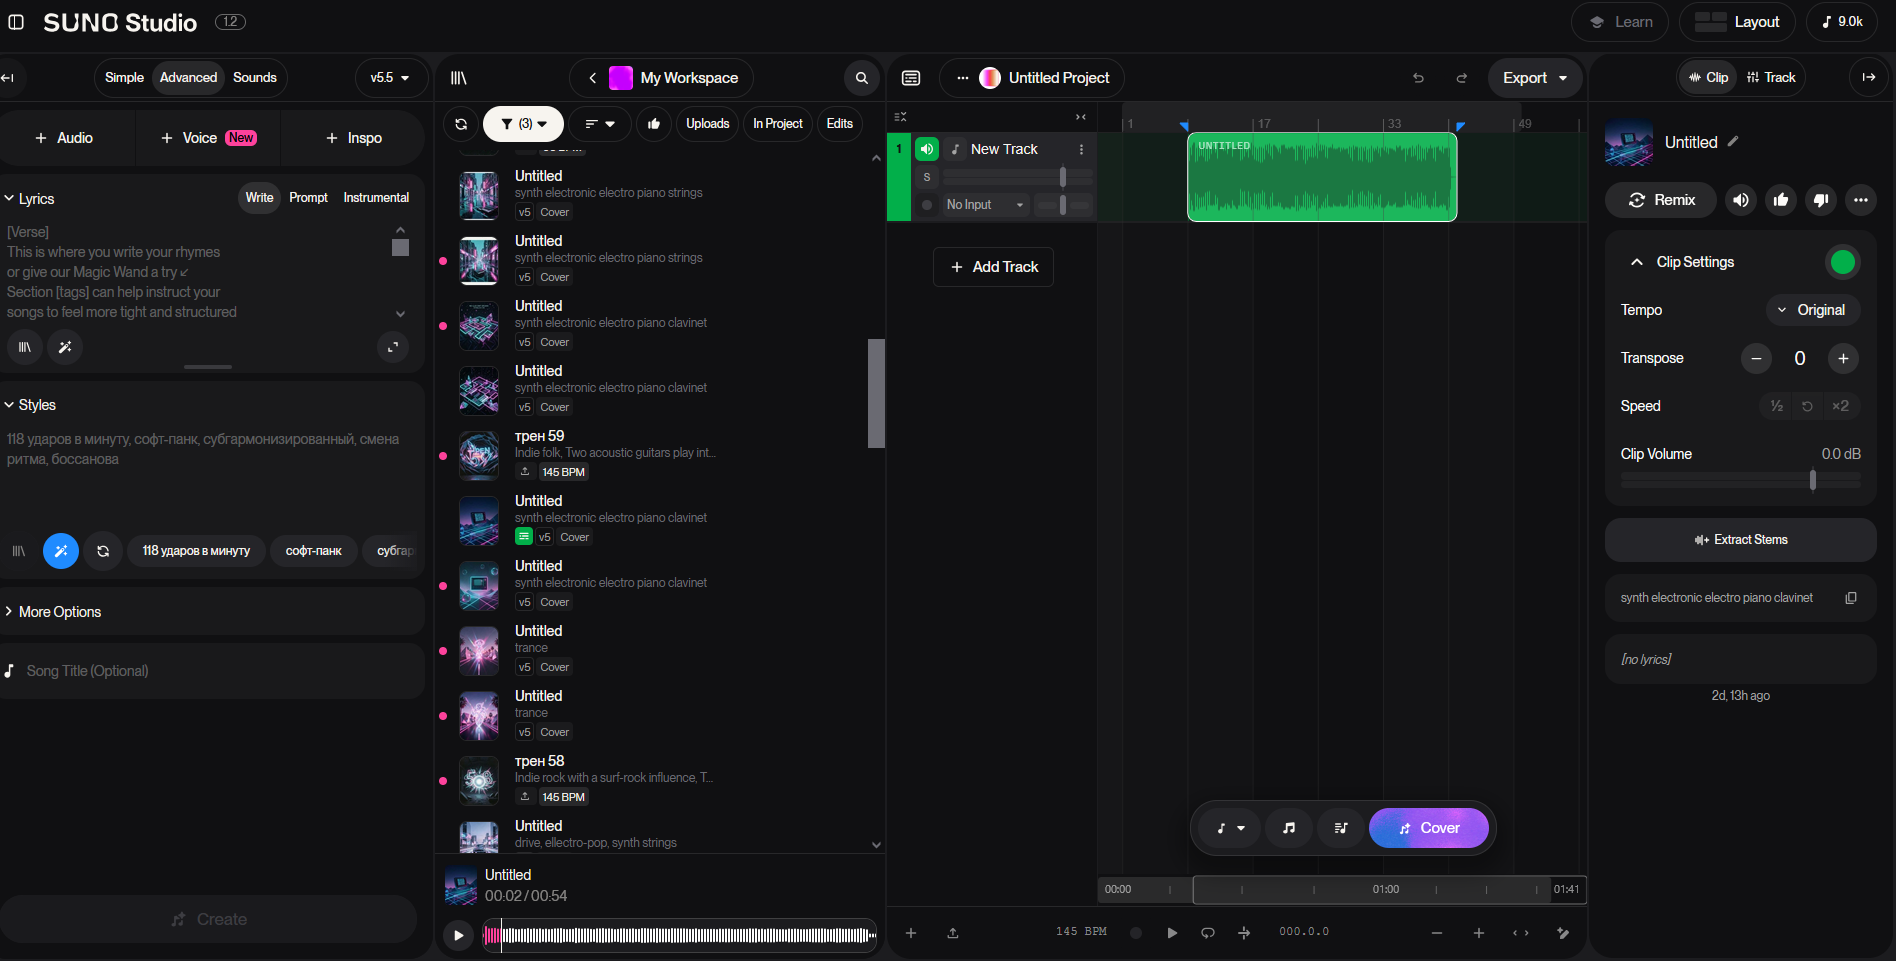Collapse the right clip panel
Screen dimensions: 1896x961
point(1869,77)
